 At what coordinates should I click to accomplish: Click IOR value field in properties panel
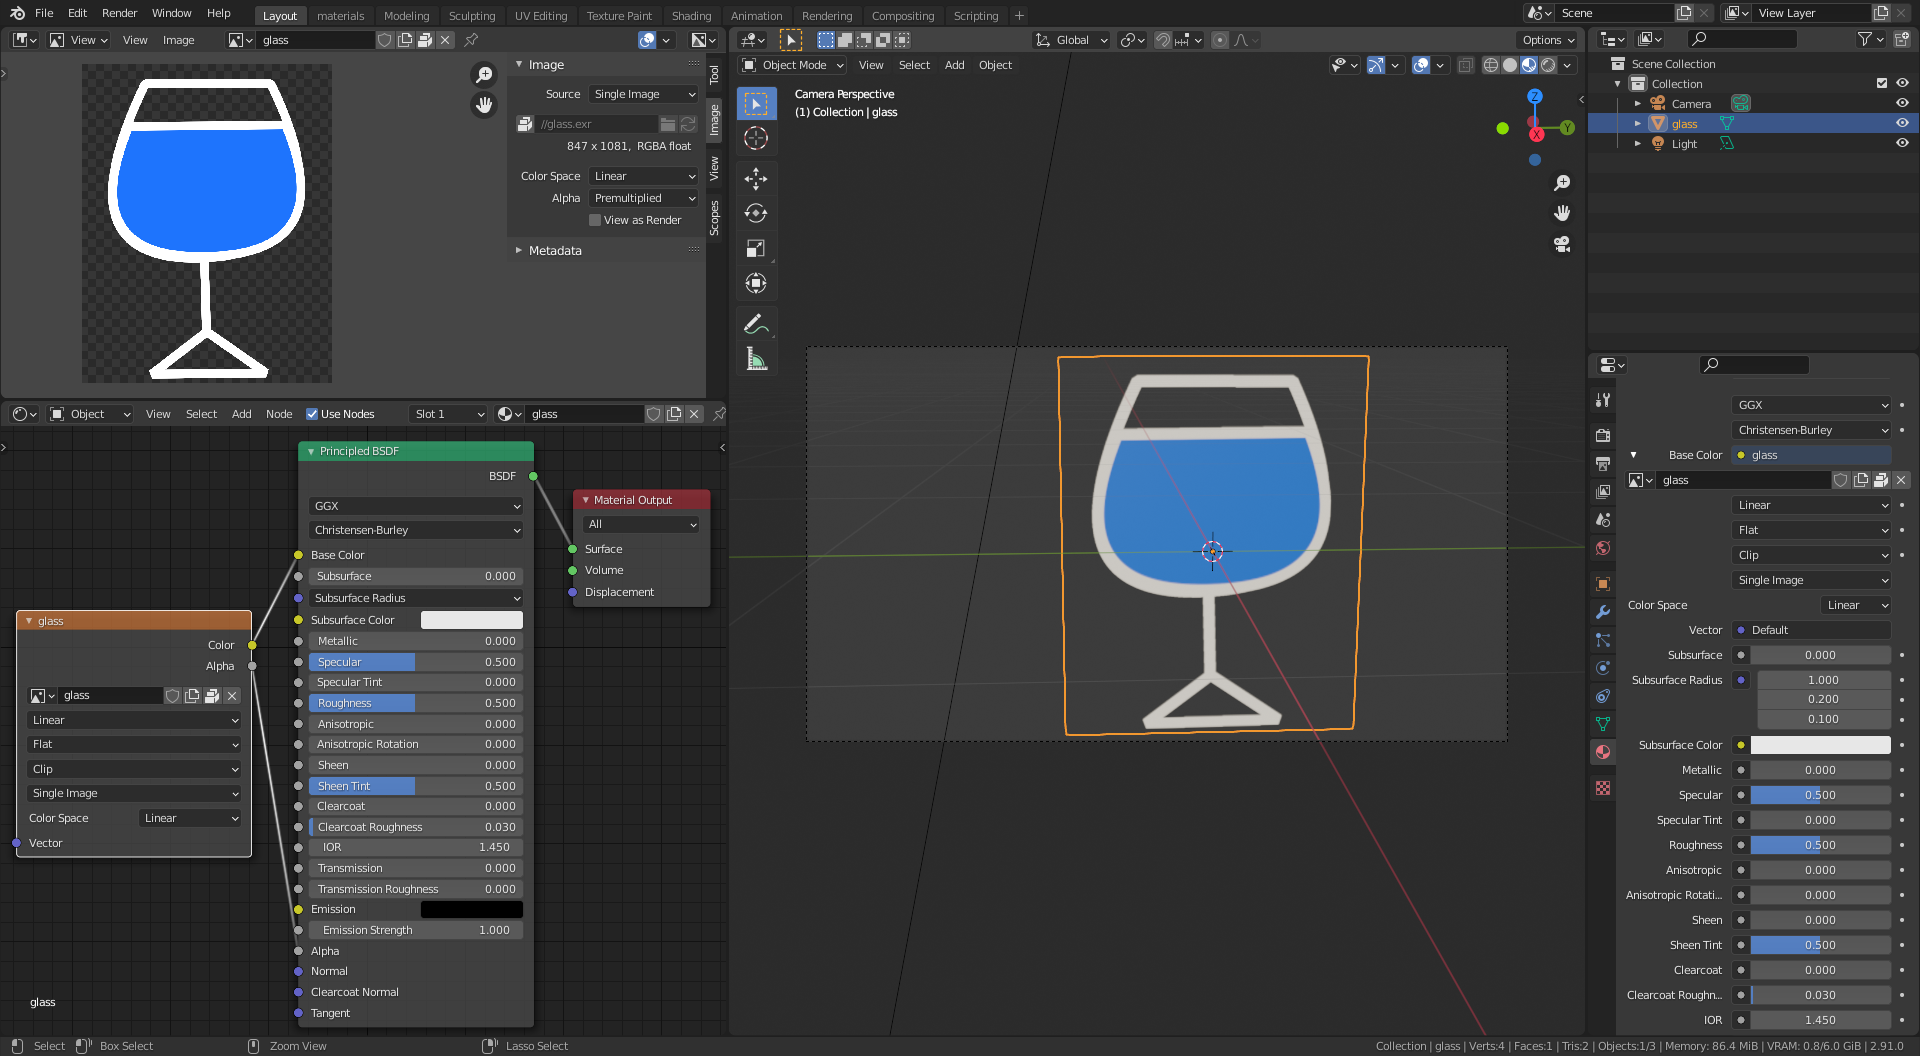pyautogui.click(x=1820, y=1020)
